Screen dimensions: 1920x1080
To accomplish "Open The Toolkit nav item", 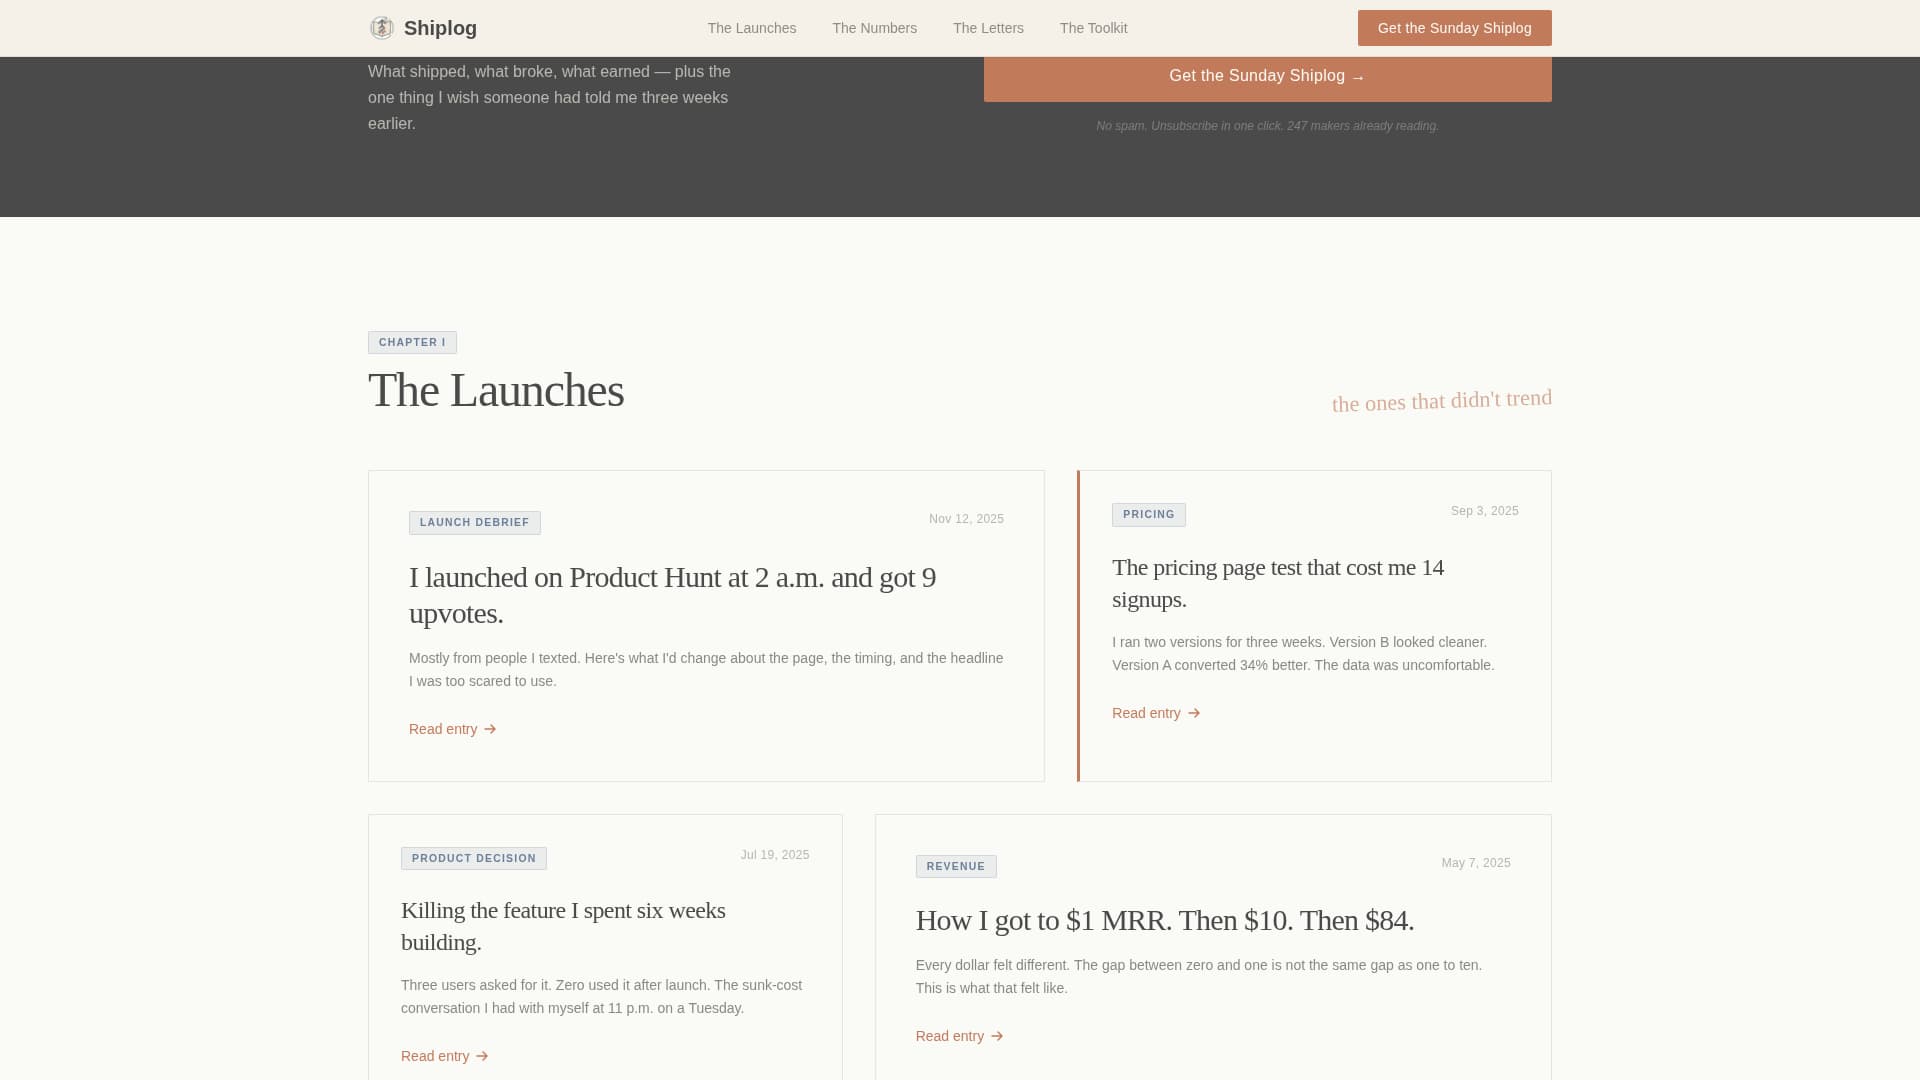I will point(1093,28).
